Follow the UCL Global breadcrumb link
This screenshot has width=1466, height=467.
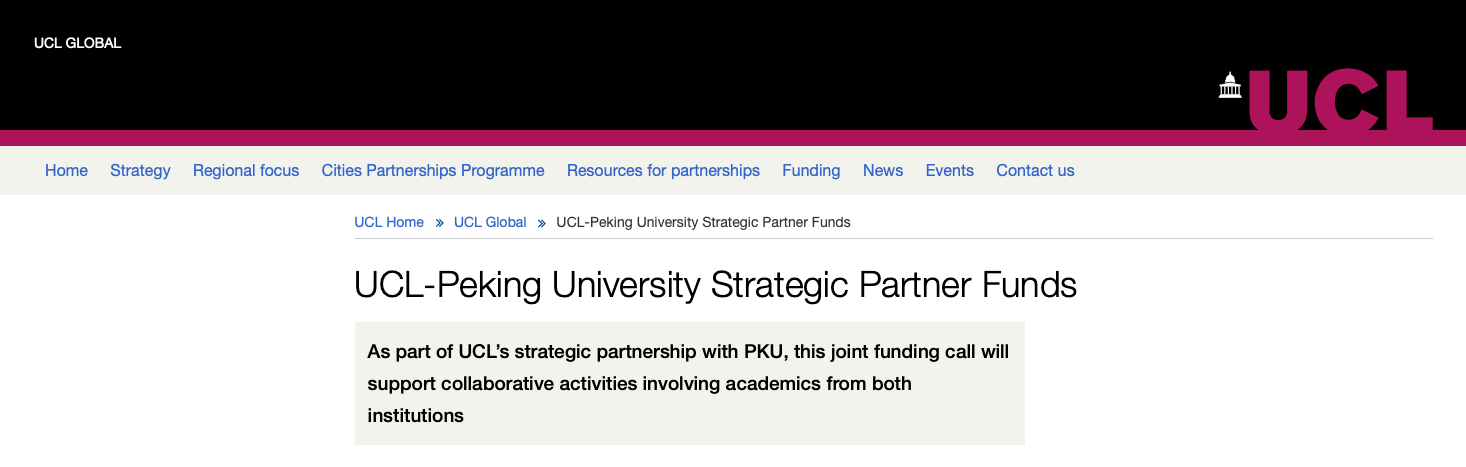click(490, 222)
